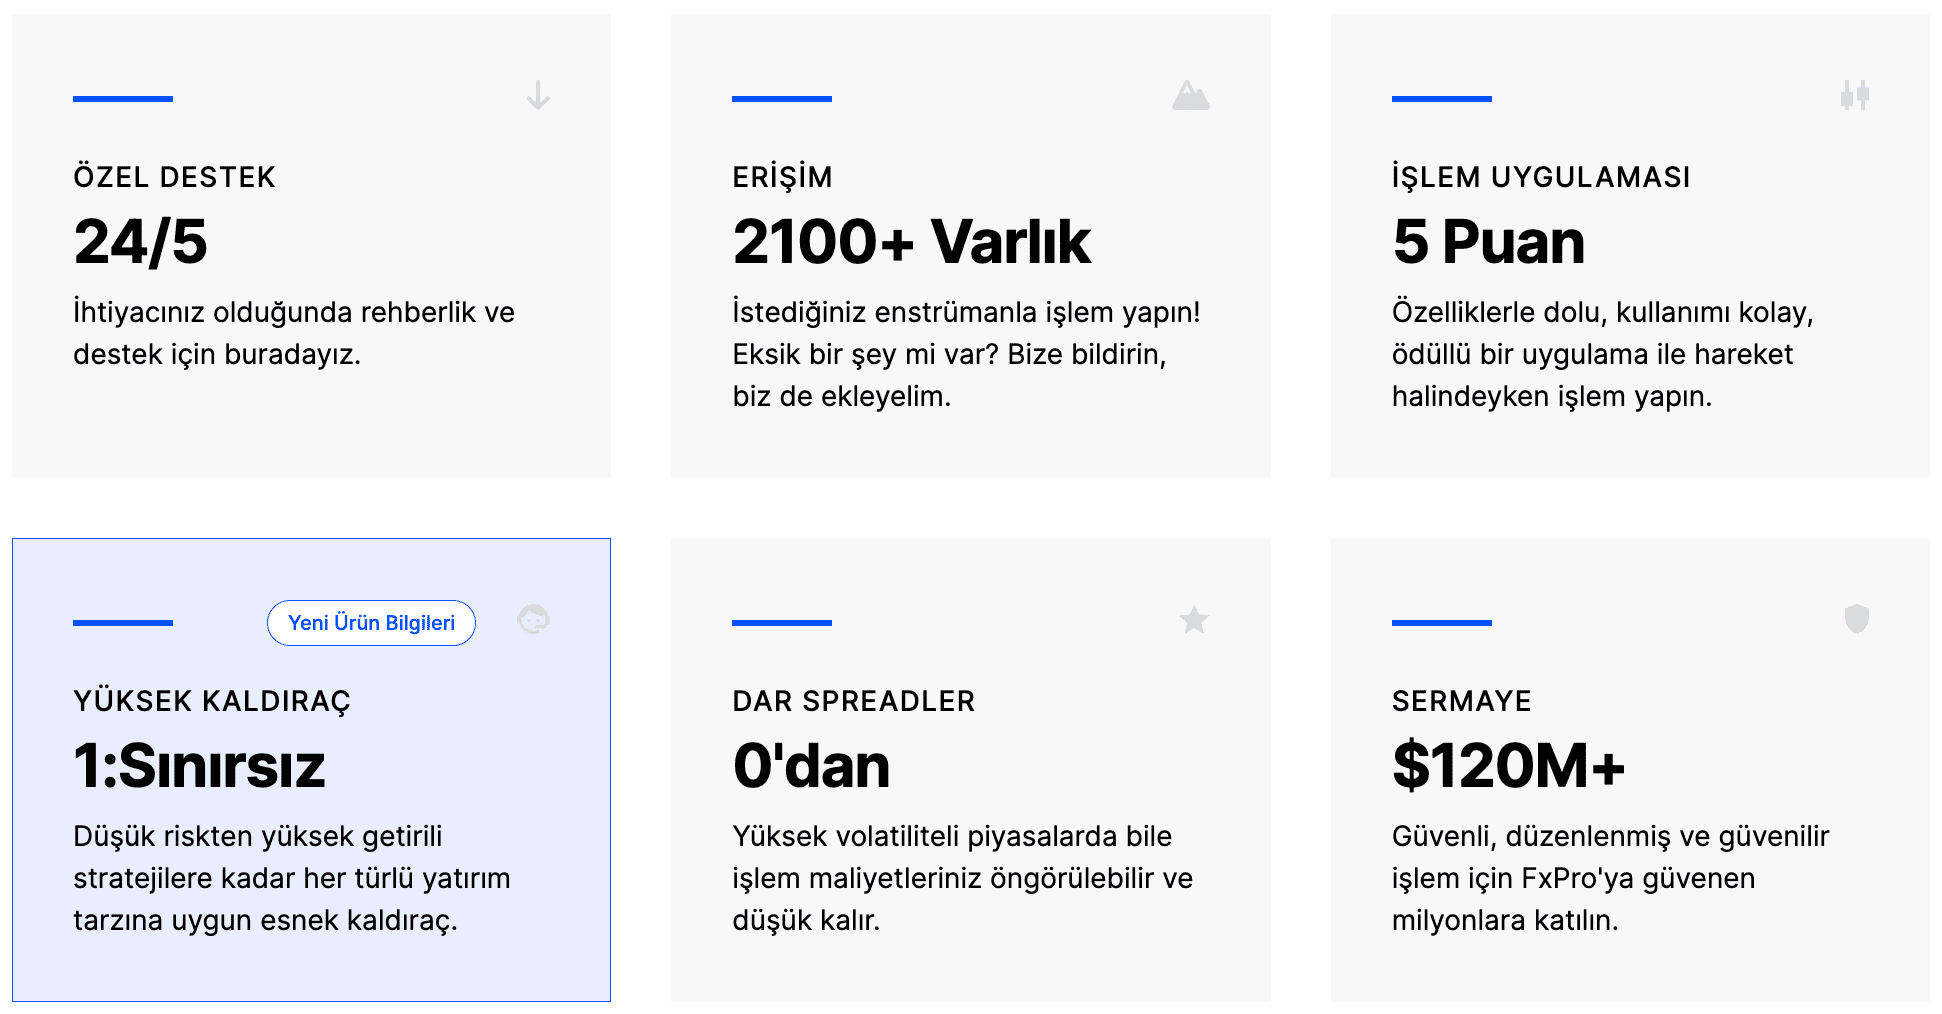Click the candlestick chart icon in İşlem Uygulaması card
This screenshot has height=1014, width=1942.
[1855, 95]
